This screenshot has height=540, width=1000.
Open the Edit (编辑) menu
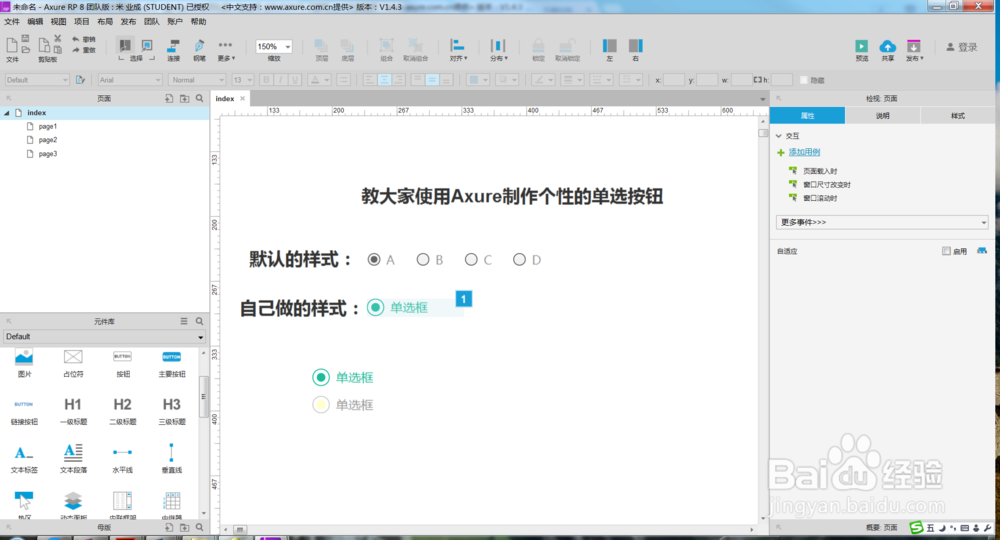click(x=35, y=22)
